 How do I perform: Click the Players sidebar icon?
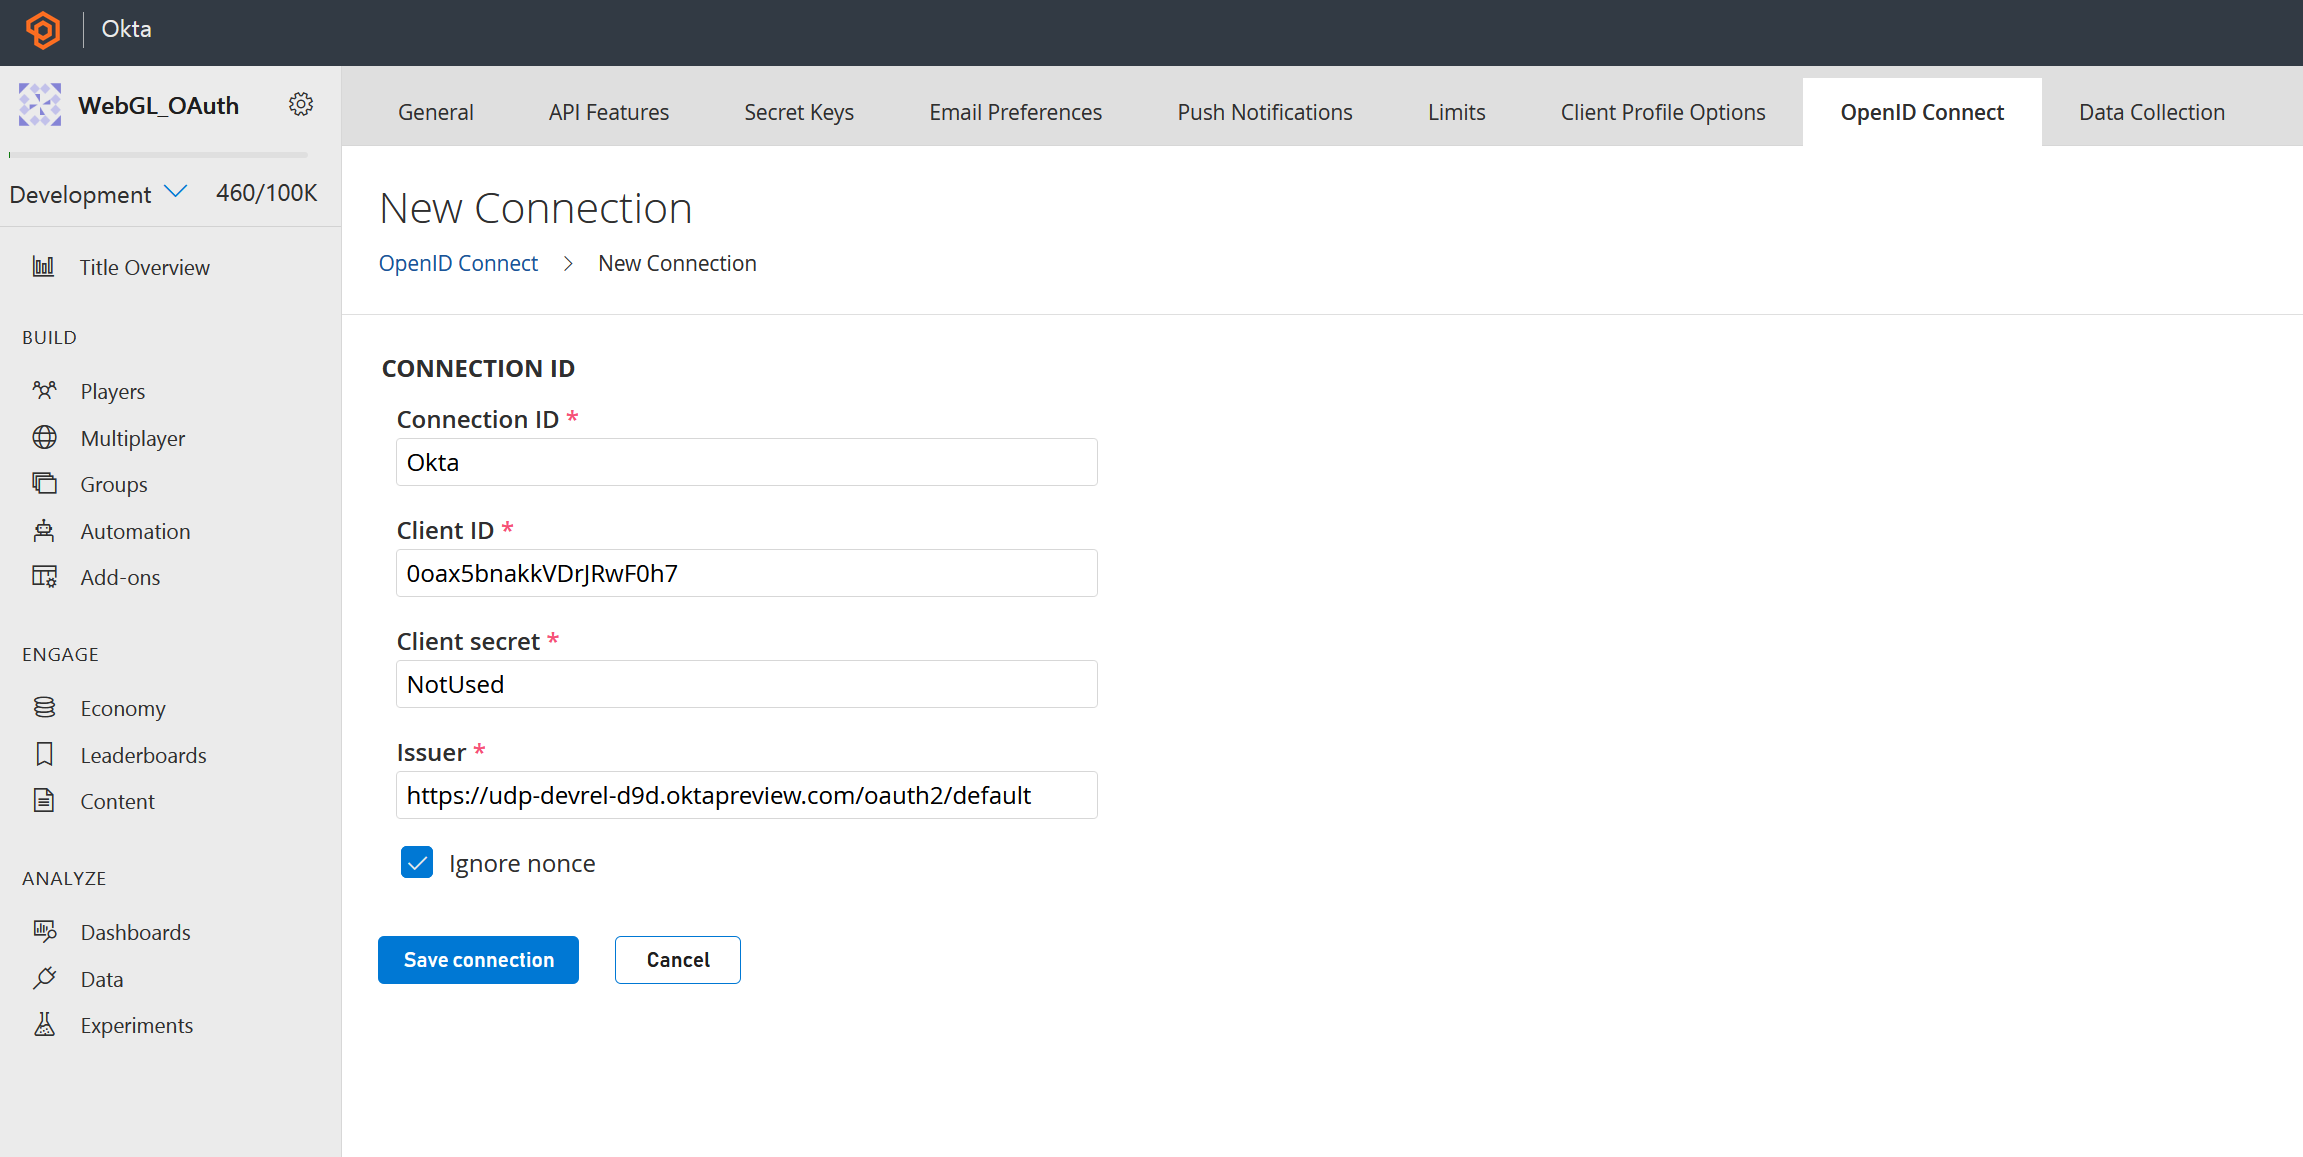pyautogui.click(x=44, y=391)
